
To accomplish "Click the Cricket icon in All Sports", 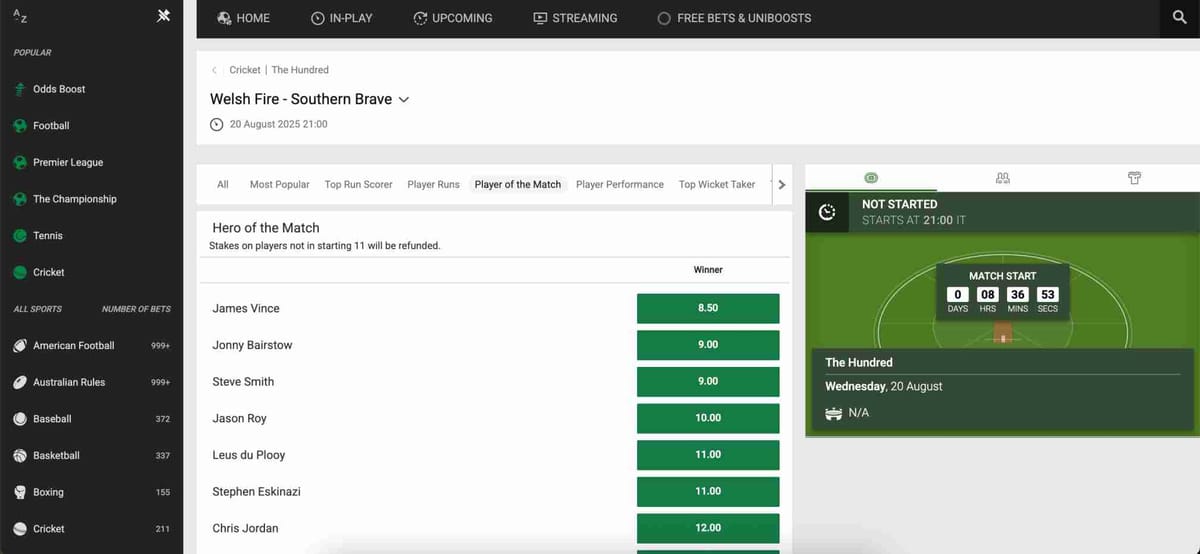I will coord(20,529).
